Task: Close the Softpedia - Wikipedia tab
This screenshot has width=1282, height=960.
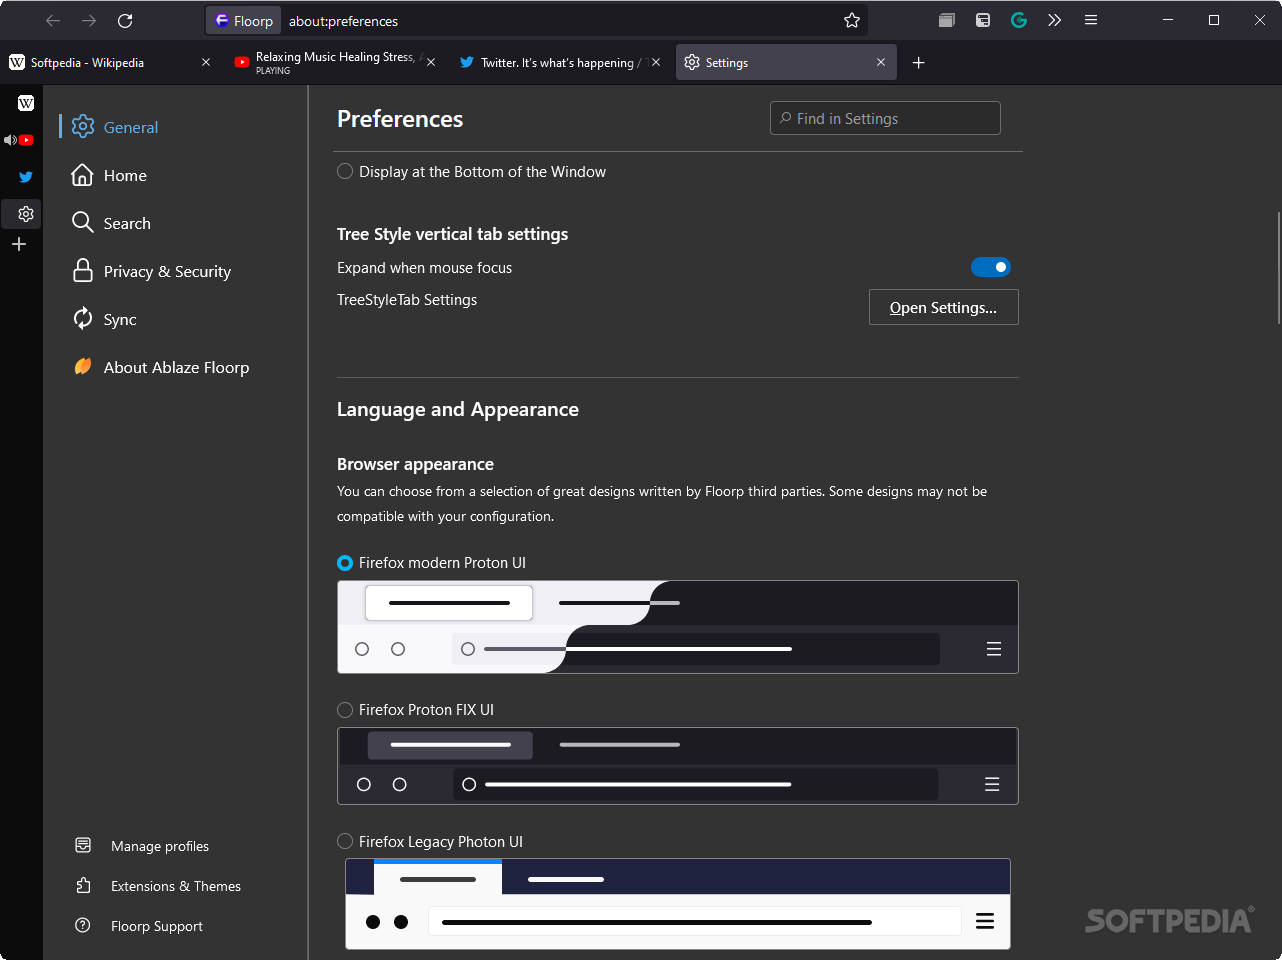Action: coord(206,62)
